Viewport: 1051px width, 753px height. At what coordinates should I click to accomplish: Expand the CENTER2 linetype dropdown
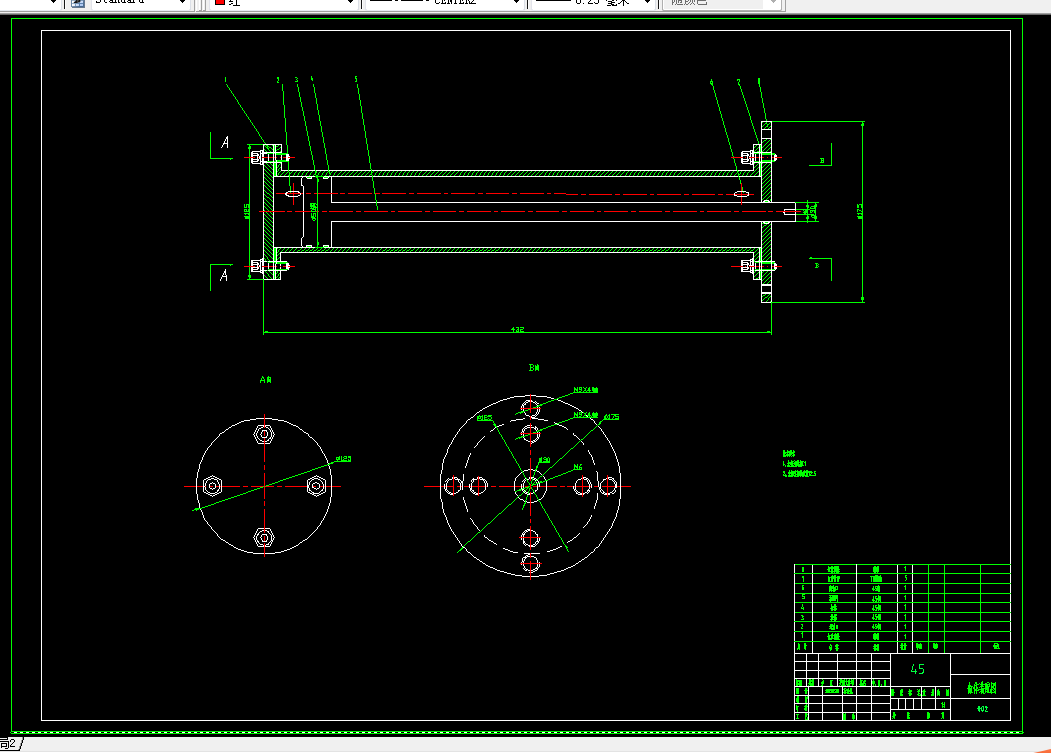point(516,3)
